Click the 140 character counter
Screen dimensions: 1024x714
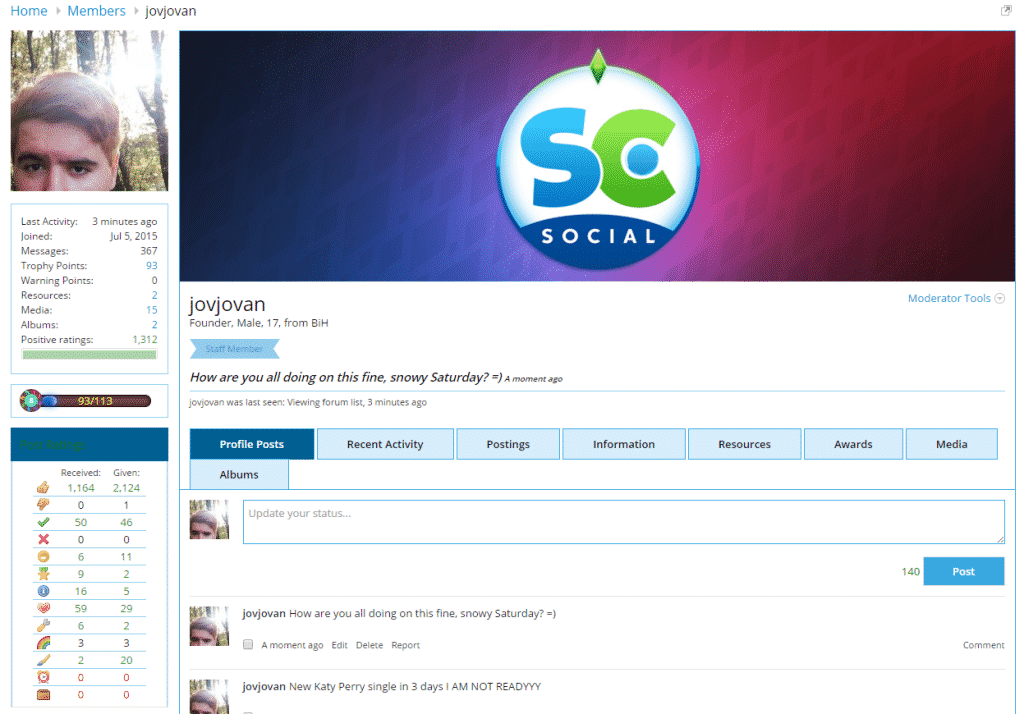tap(910, 572)
